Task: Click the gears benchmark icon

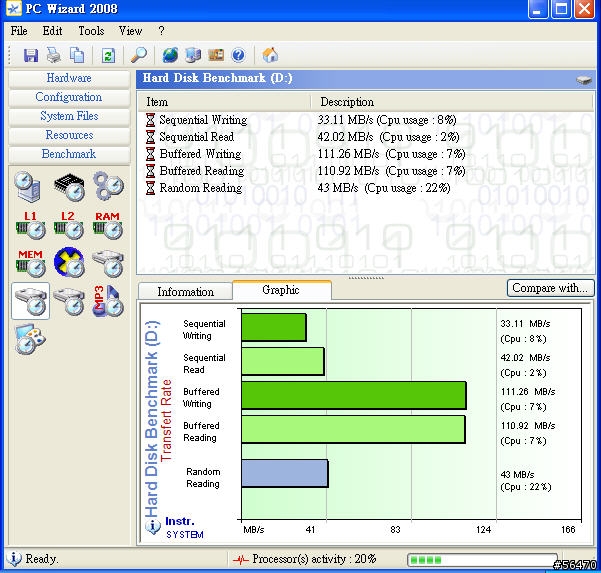Action: click(x=108, y=186)
